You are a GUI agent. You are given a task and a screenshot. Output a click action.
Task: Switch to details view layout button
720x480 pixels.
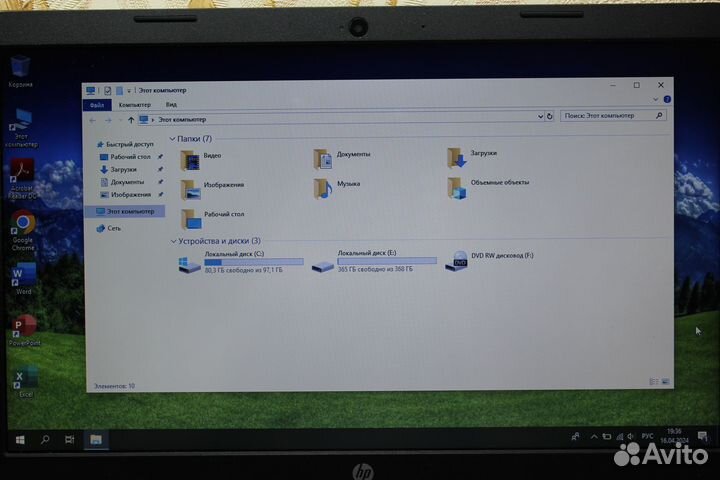(654, 382)
